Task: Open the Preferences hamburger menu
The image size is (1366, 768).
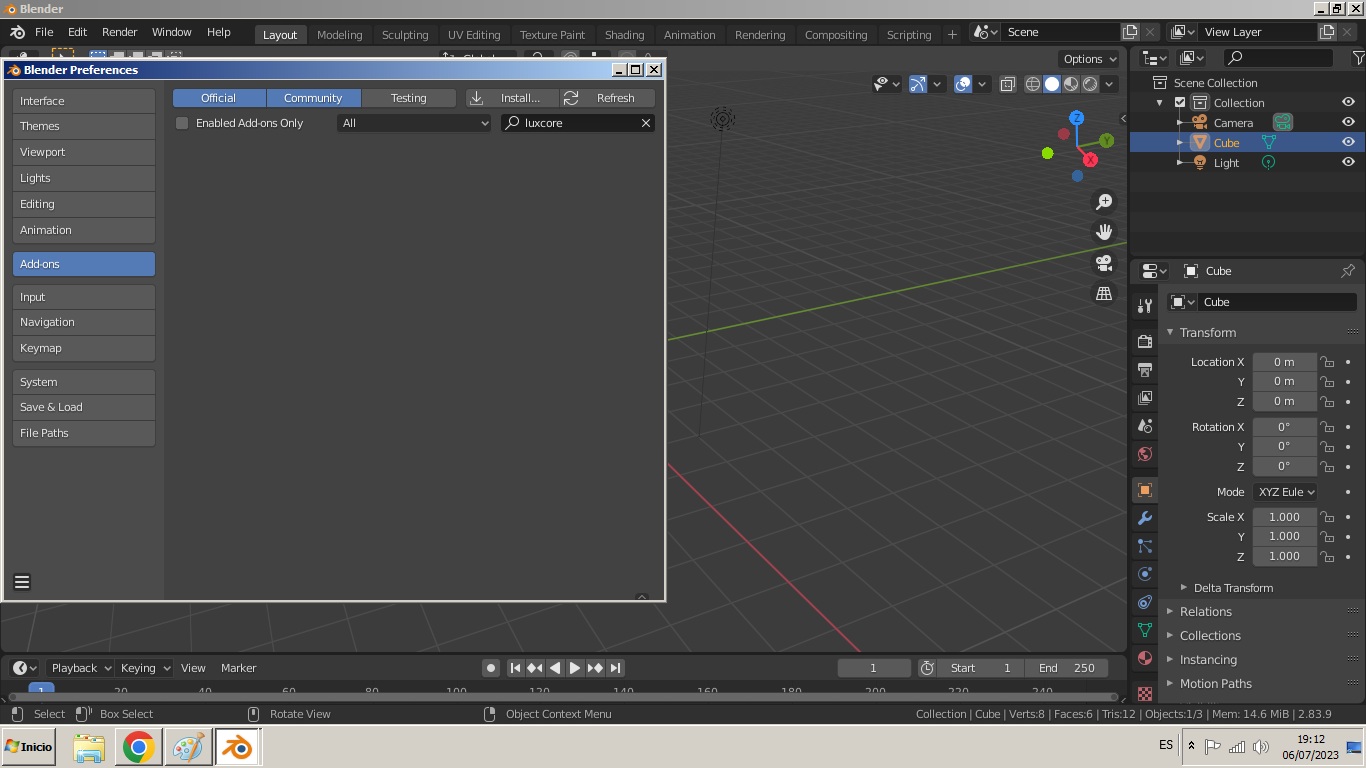Action: [x=22, y=582]
